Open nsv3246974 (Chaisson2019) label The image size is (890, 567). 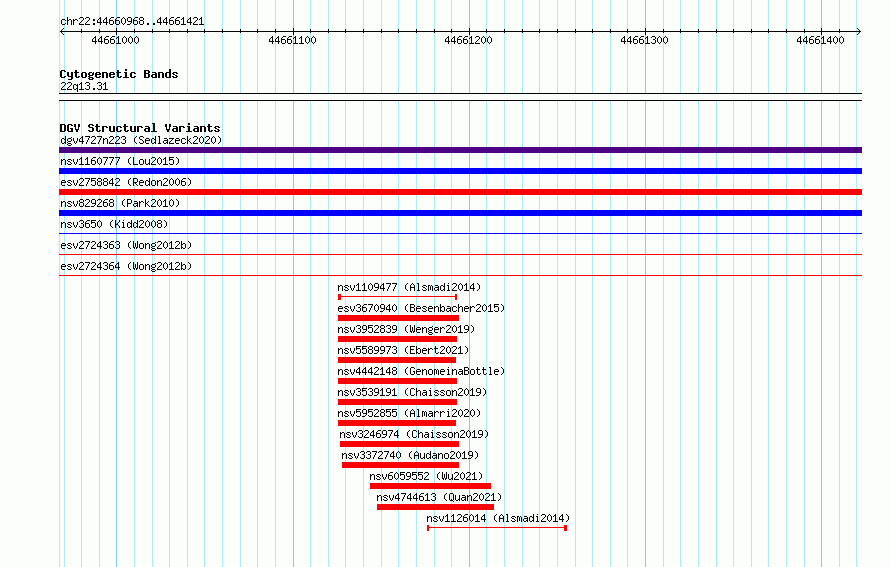pyautogui.click(x=414, y=434)
